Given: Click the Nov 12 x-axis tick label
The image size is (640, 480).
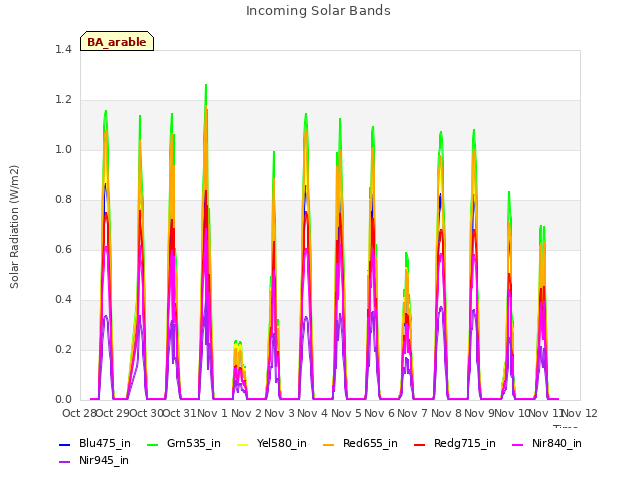Looking at the screenshot, I should click(x=580, y=413).
